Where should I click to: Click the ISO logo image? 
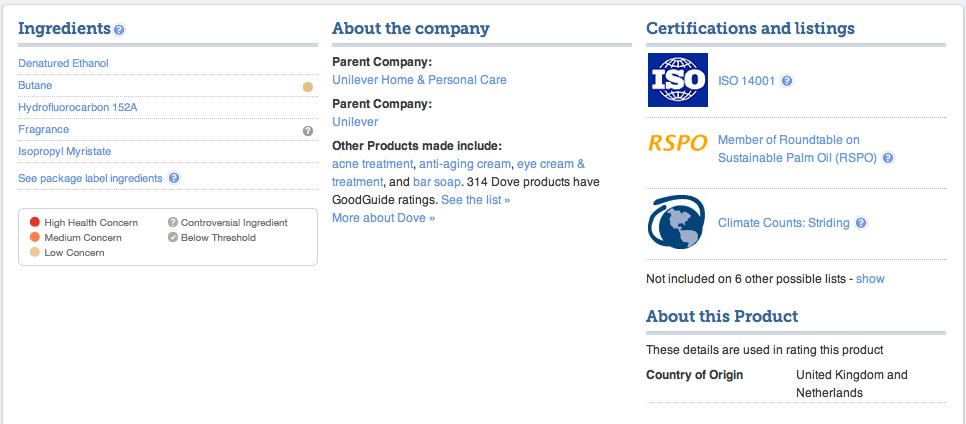click(677, 81)
